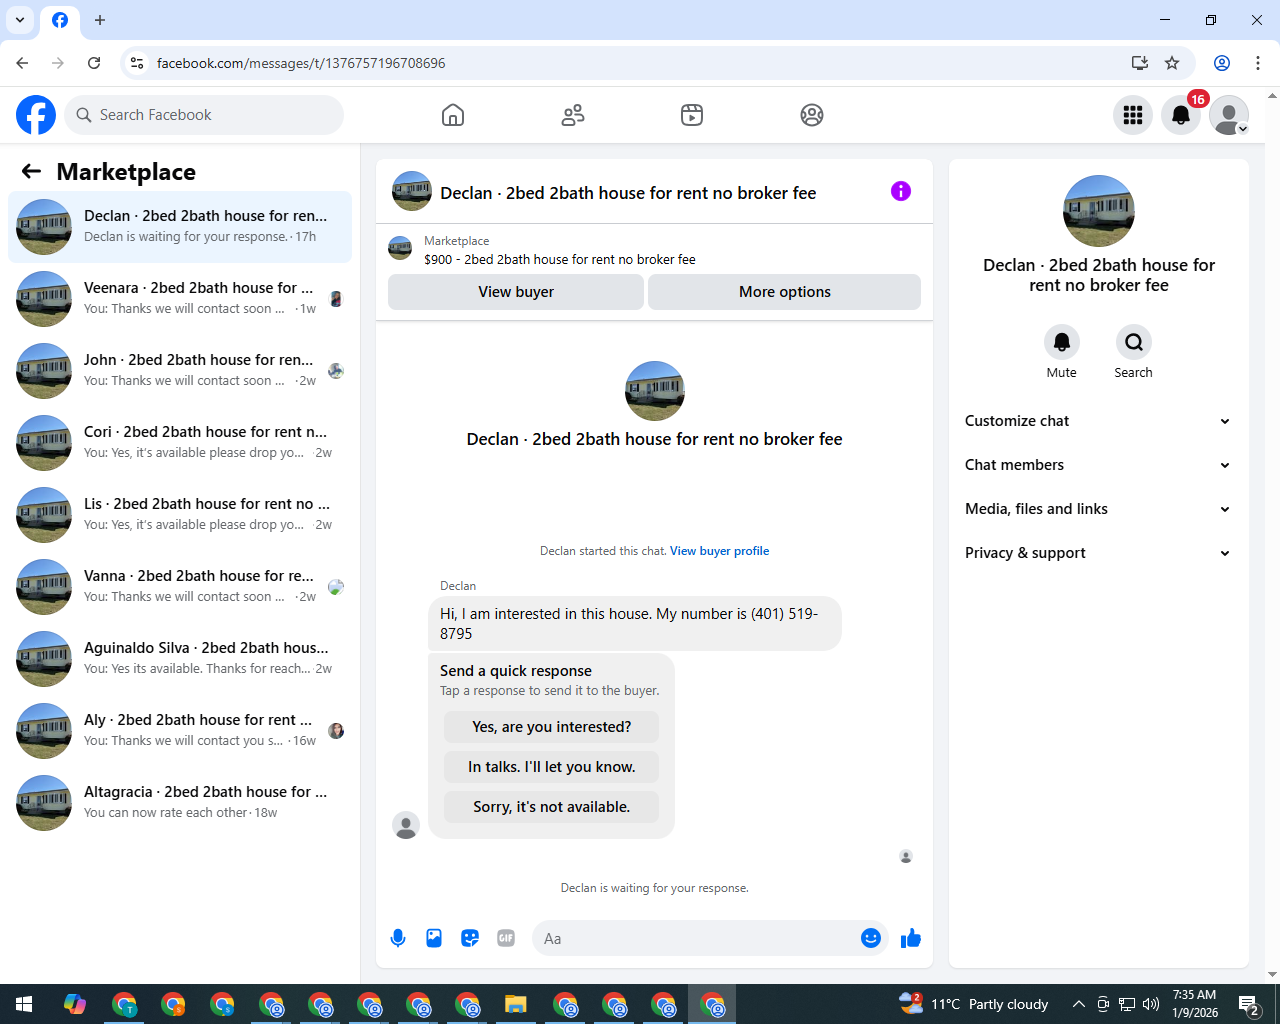Screen dimensions: 1280x1024
Task: Open the Veenara conversation
Action: click(x=180, y=299)
